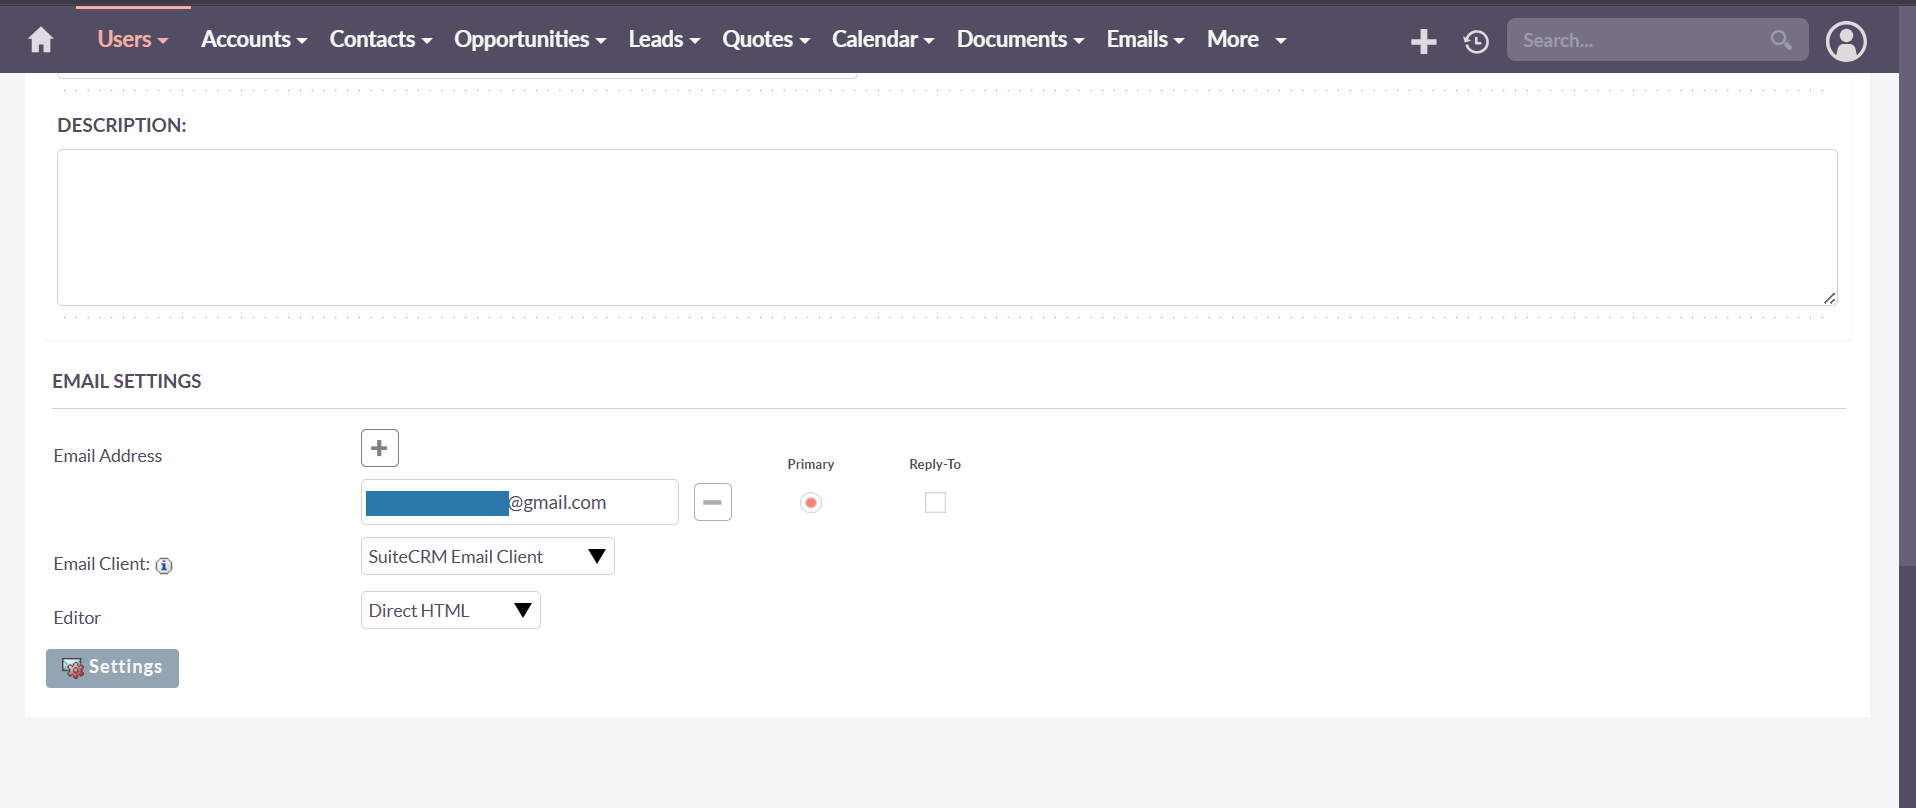Go to the home icon in navbar
This screenshot has width=1916, height=808.
point(41,40)
